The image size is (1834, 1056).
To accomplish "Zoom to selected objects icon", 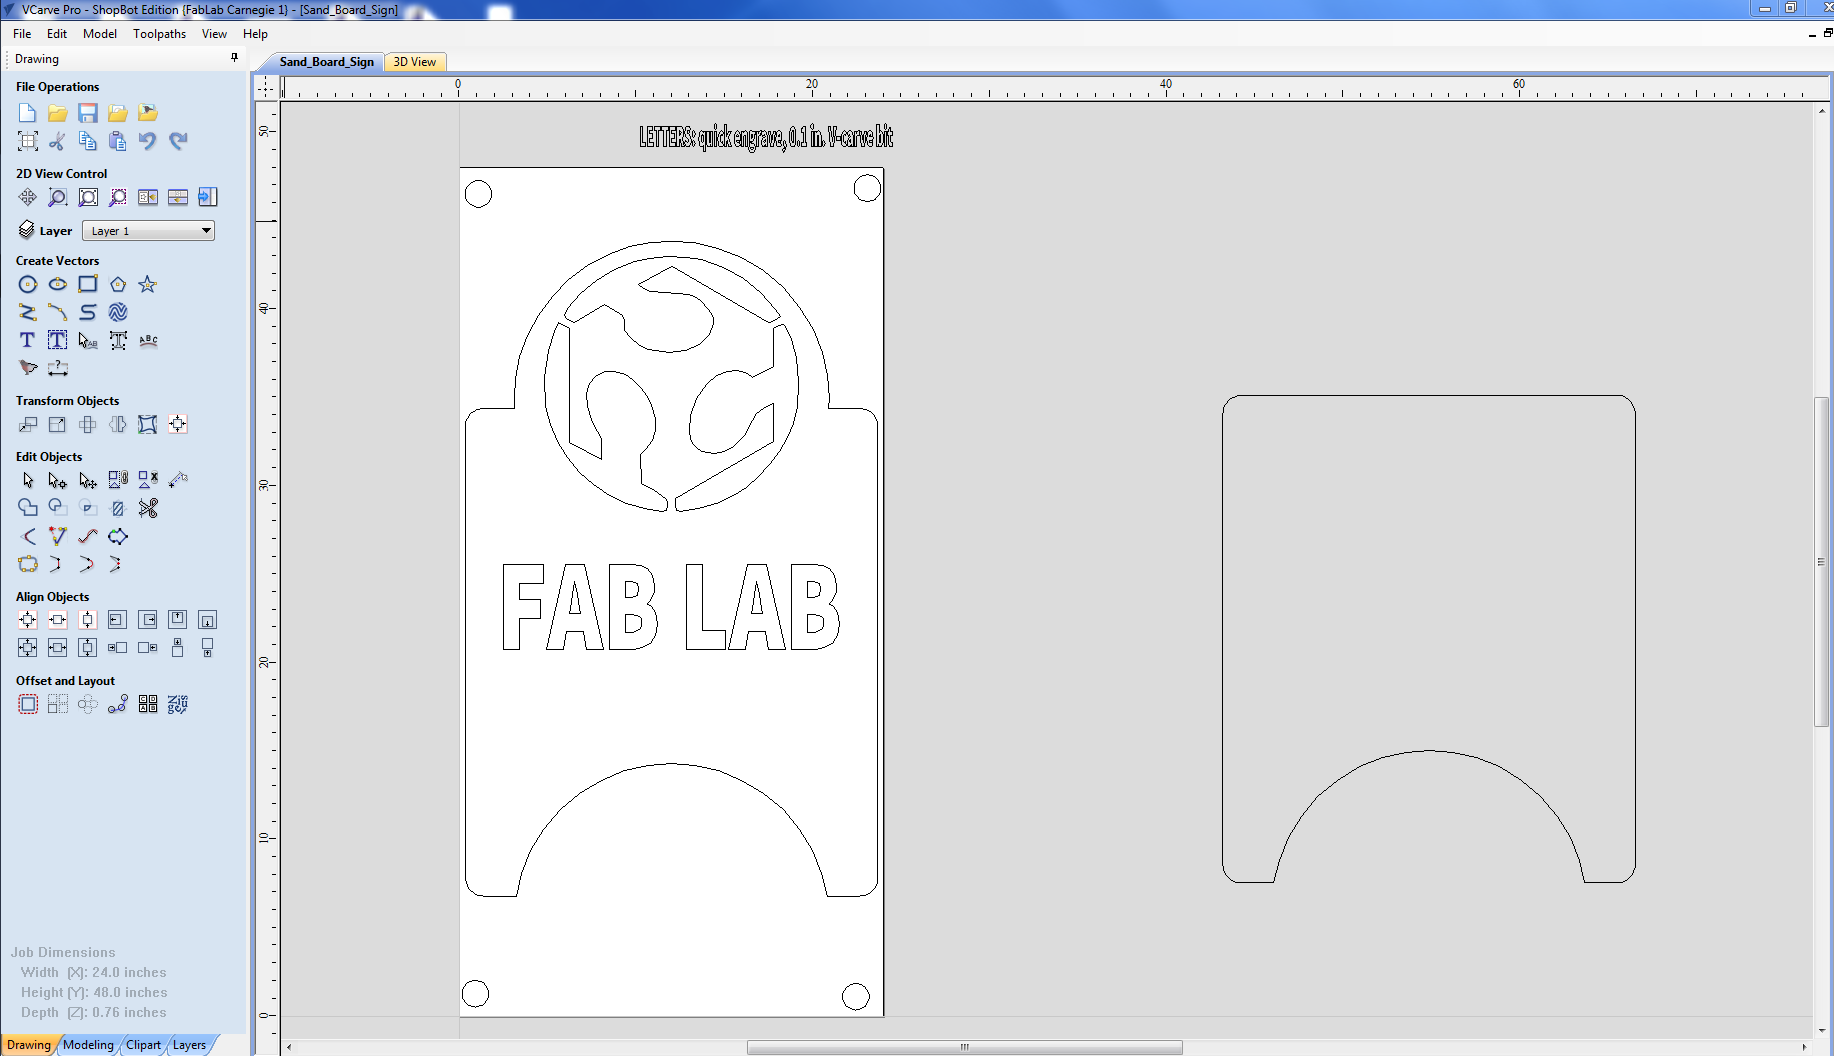I will pyautogui.click(x=118, y=197).
